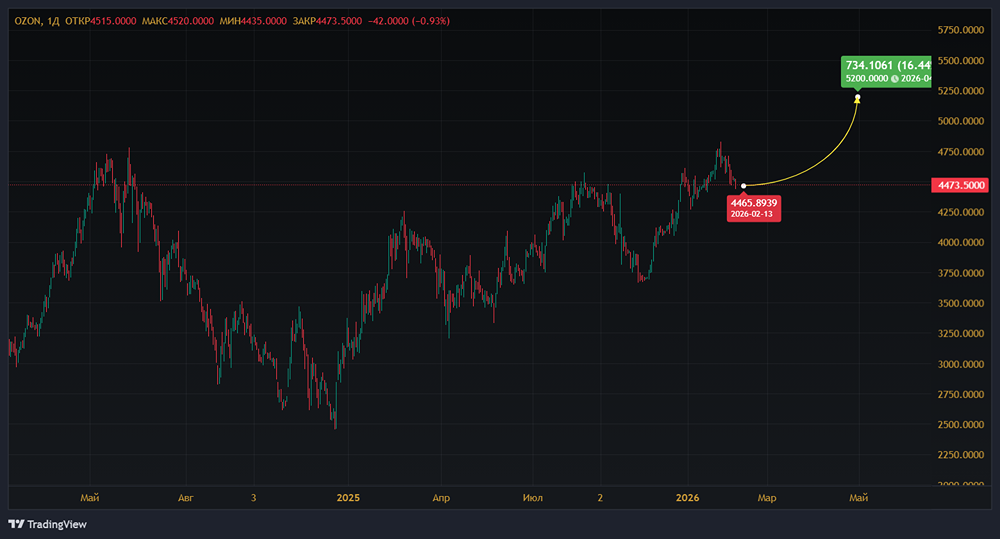Viewport: 1000px width, 539px height.
Task: Click the МИН 4435.0000 low value
Action: tap(253, 21)
